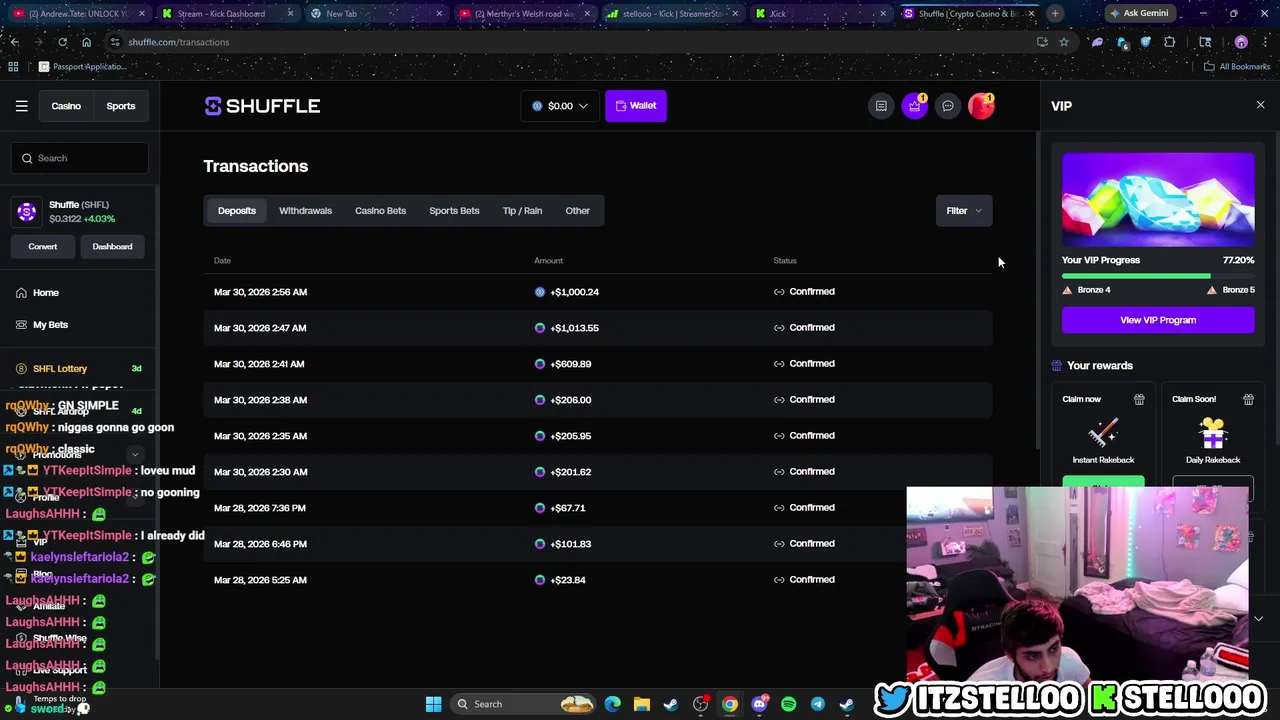Open File Explorer from the taskbar
This screenshot has height=720, width=1280.
(x=641, y=704)
